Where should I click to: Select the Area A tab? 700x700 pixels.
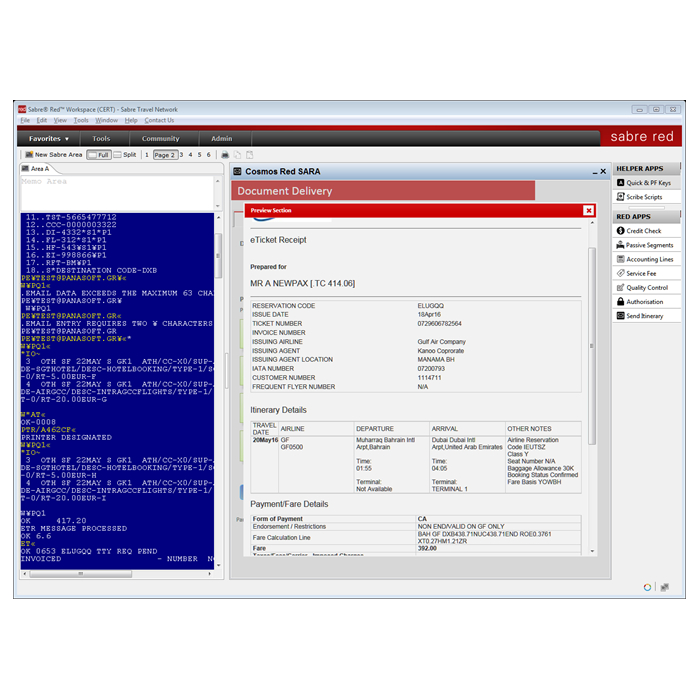37,169
